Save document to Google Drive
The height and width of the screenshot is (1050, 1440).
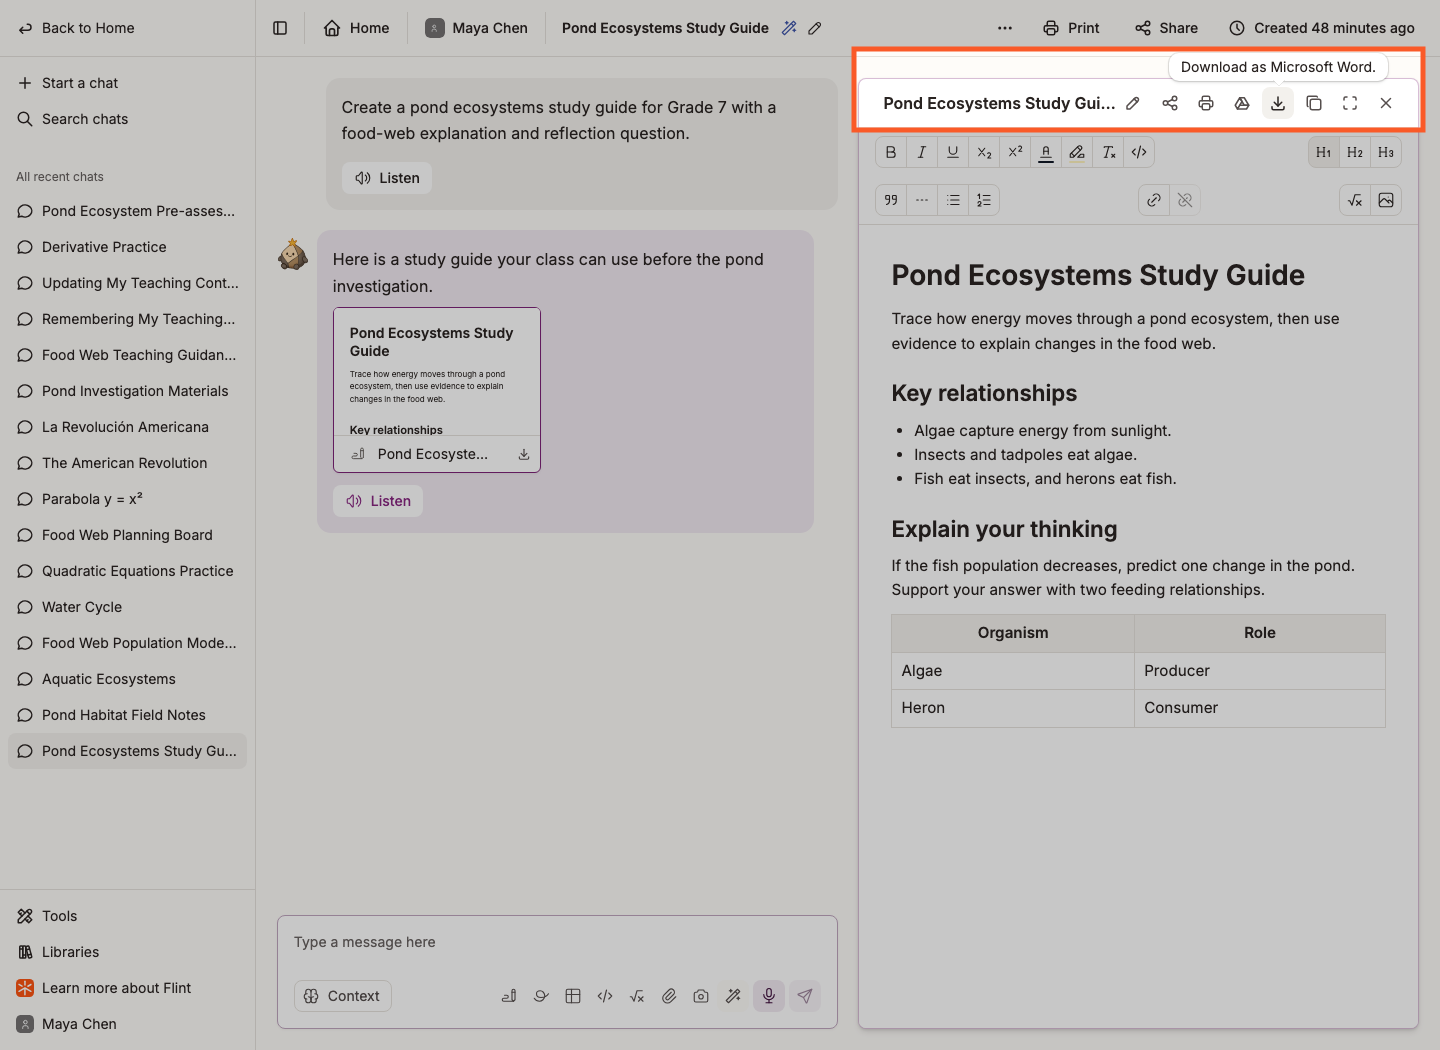pos(1242,103)
